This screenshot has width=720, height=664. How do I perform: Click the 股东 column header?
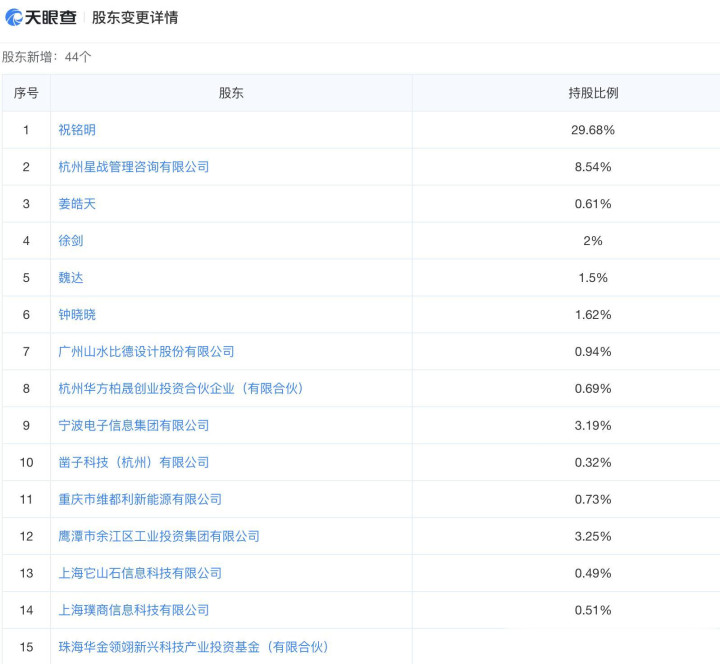(x=231, y=93)
